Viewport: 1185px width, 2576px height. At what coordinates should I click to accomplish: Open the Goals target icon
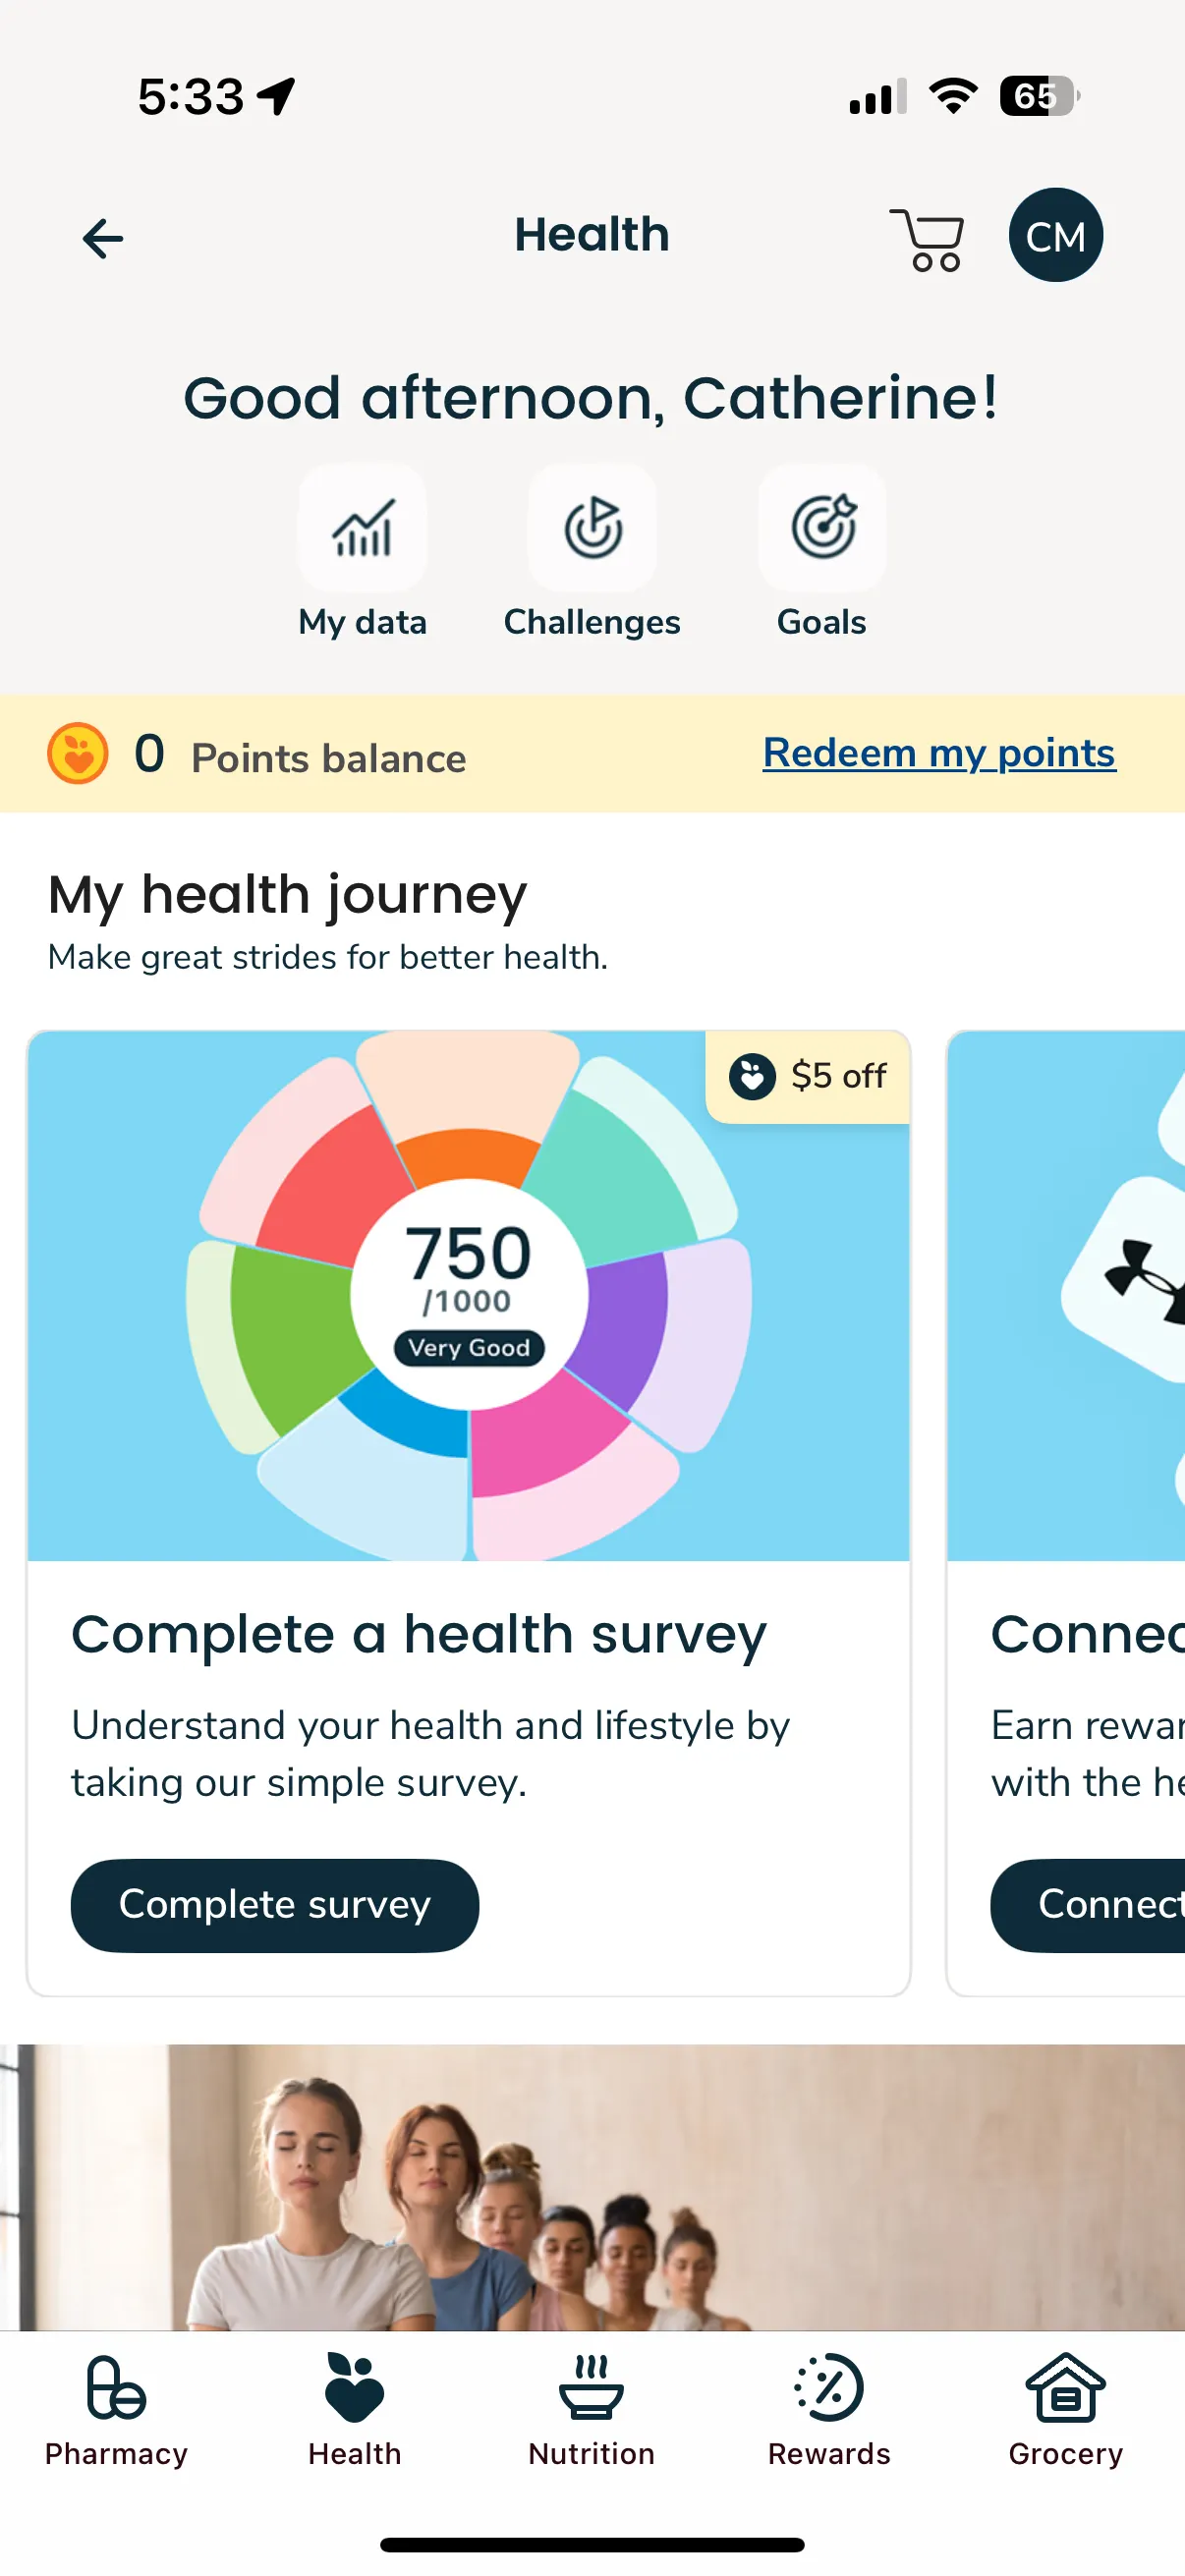click(x=822, y=529)
